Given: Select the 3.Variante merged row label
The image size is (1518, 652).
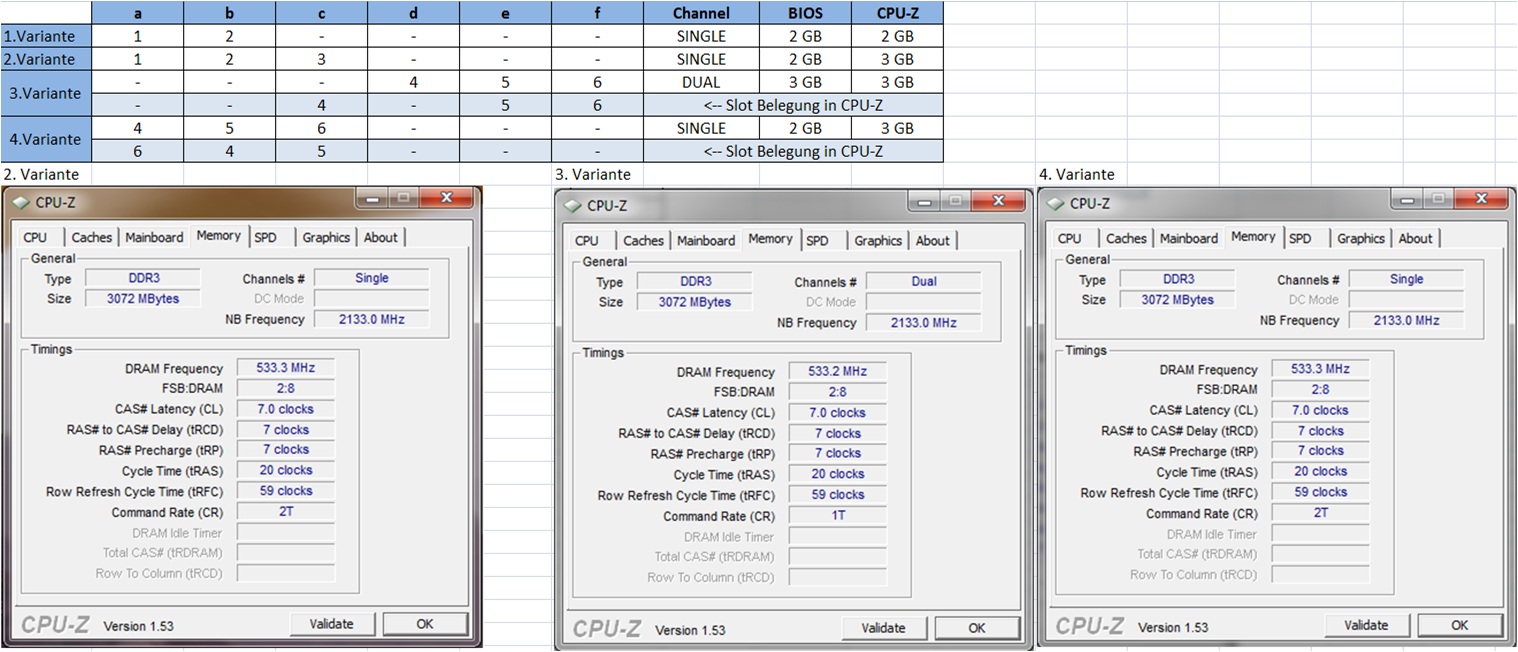Looking at the screenshot, I should coord(46,93).
